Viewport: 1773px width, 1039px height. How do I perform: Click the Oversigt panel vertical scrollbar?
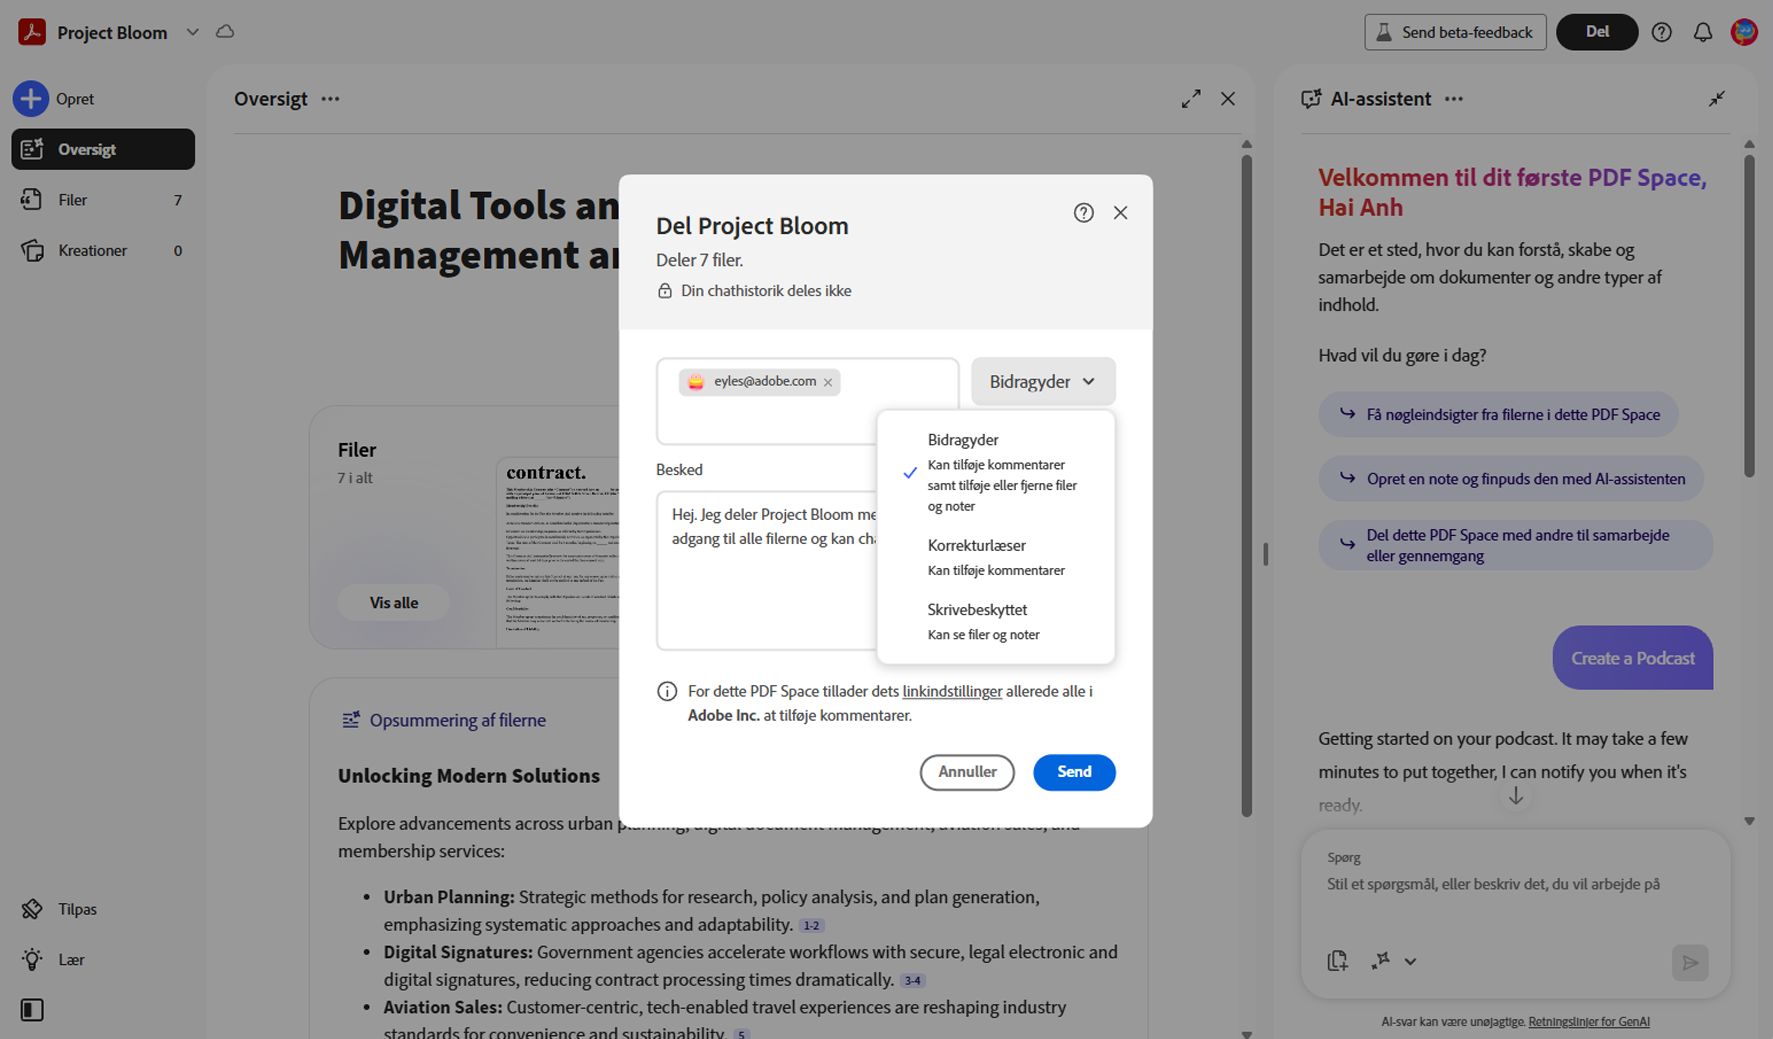(x=1246, y=485)
